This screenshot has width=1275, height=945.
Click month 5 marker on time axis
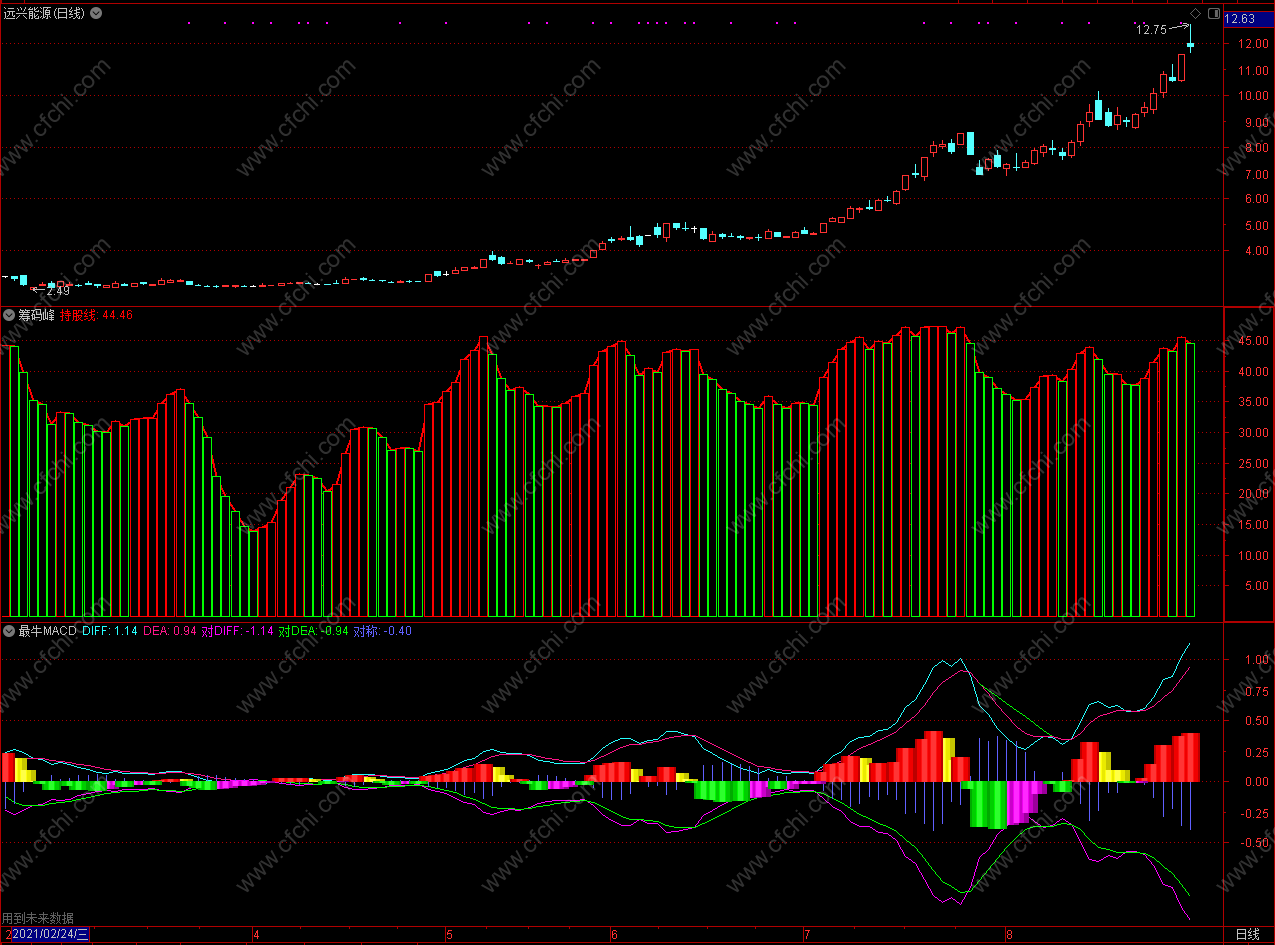coord(449,935)
